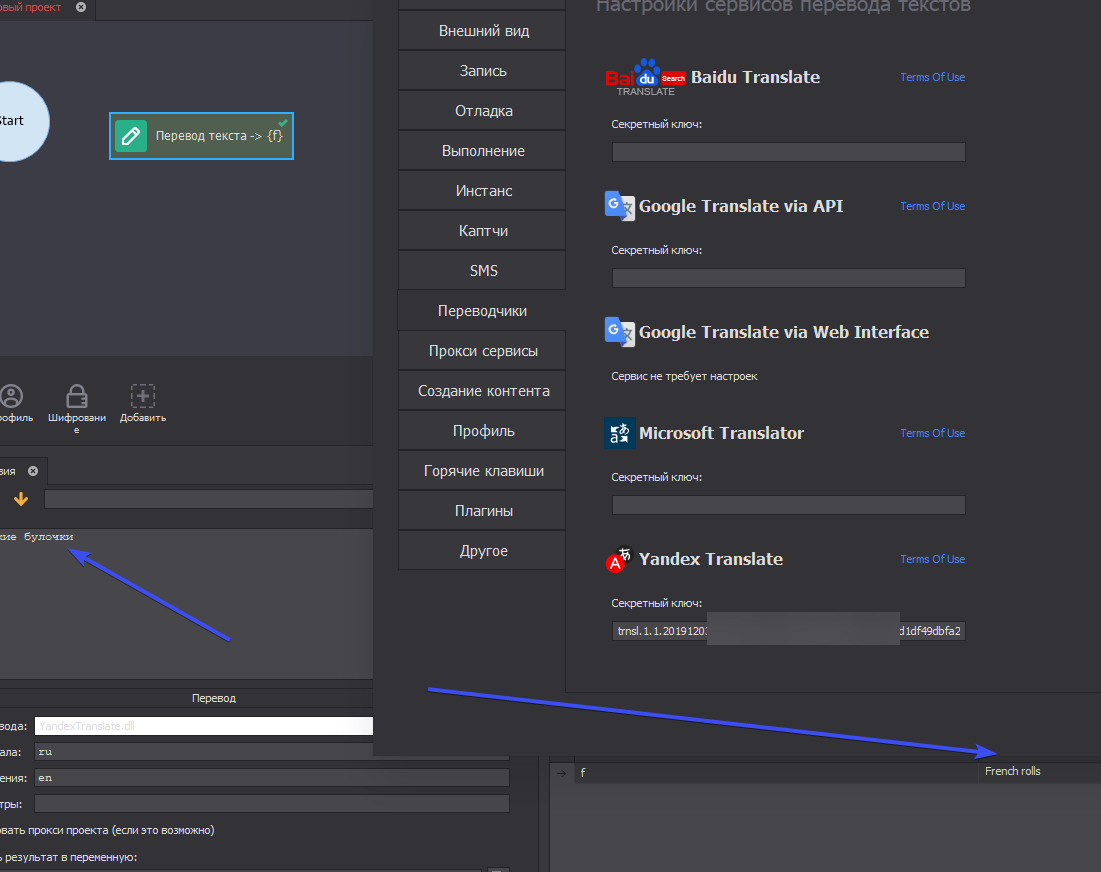The width and height of the screenshot is (1101, 872).
Task: Open the Горячие клавиши settings section
Action: coord(482,471)
